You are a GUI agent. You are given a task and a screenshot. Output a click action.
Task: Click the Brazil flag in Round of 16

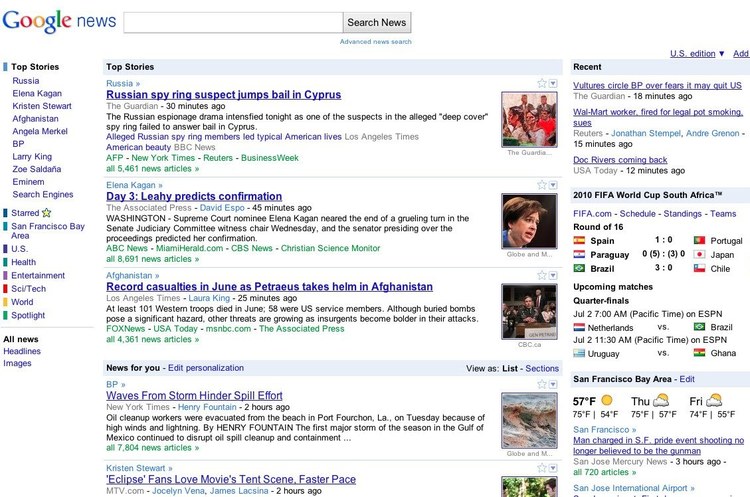579,268
